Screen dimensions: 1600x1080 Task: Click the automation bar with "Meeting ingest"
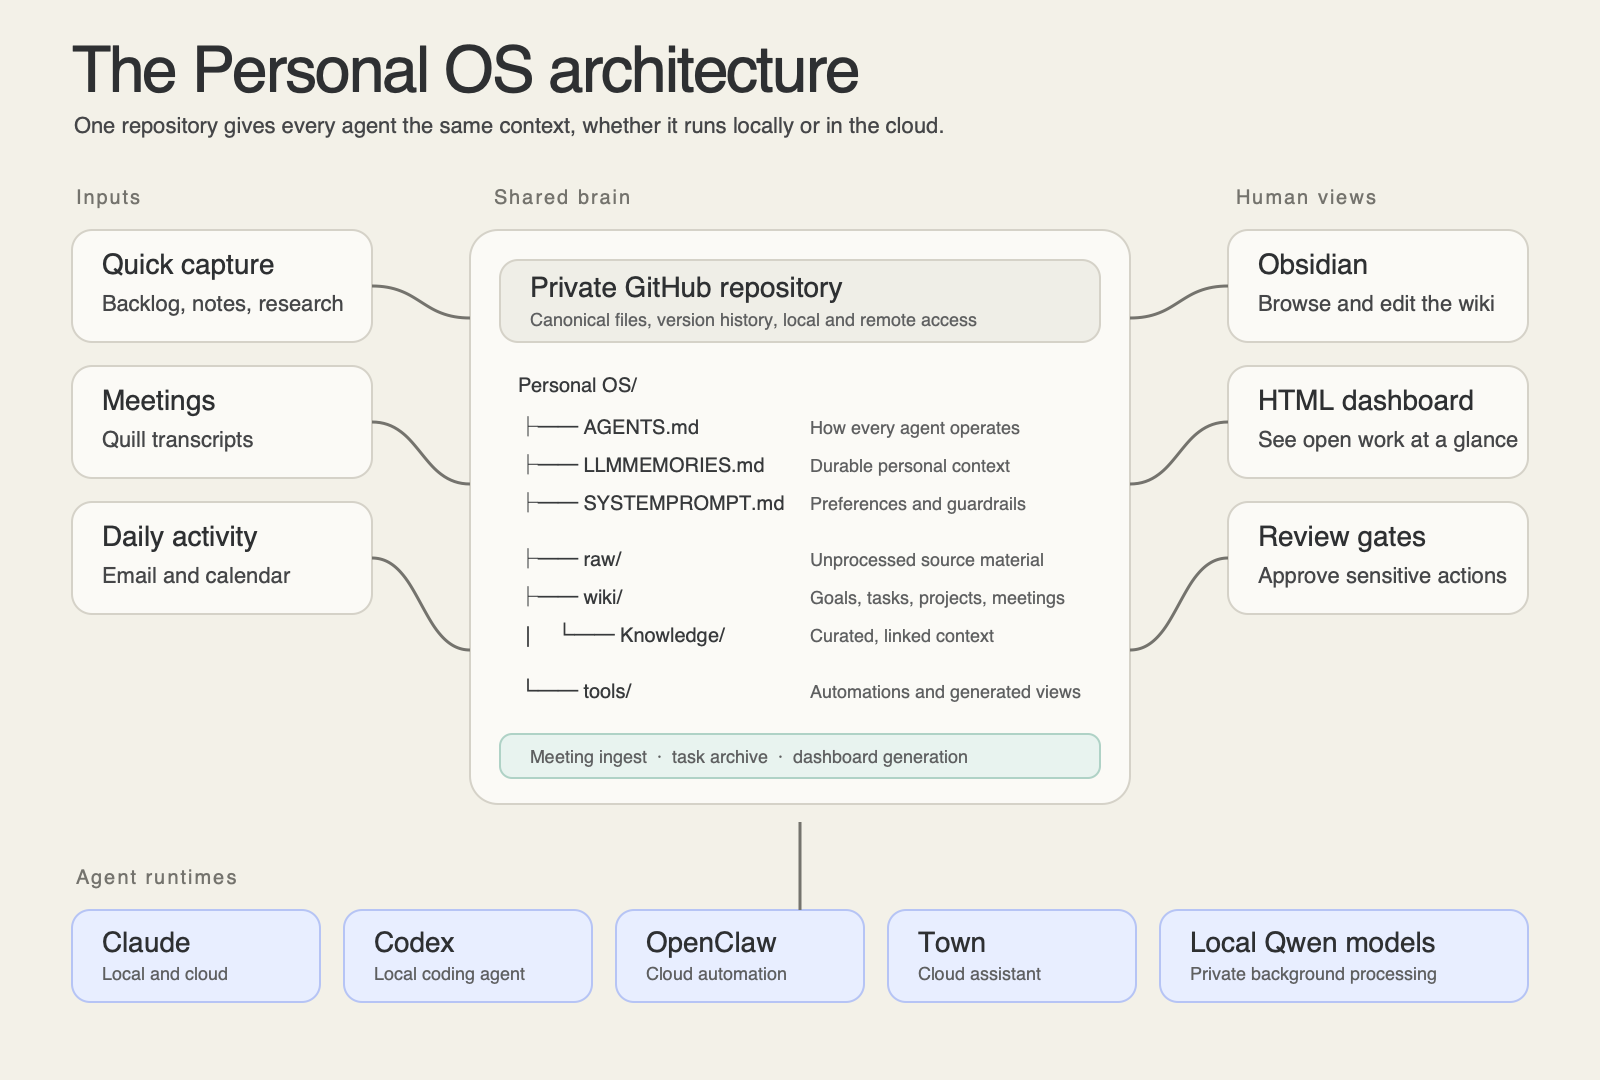coord(800,756)
